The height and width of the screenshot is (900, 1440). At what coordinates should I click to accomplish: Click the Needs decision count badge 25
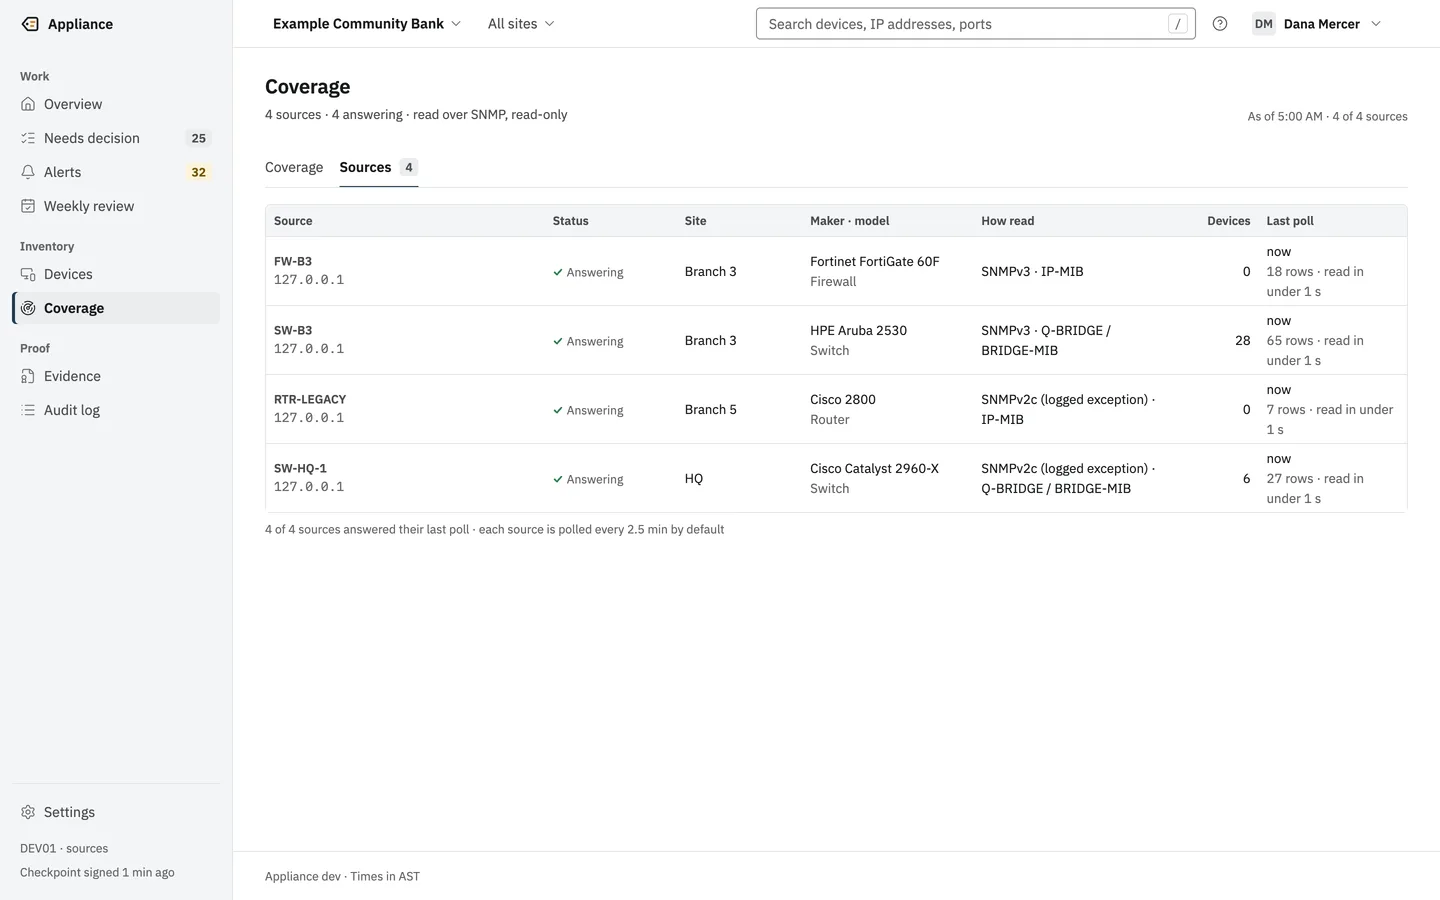coord(199,138)
